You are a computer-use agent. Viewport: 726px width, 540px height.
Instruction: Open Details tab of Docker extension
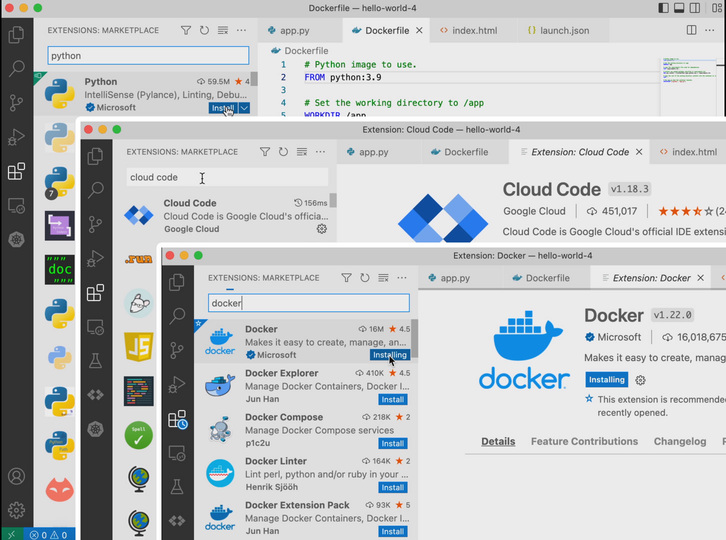tap(498, 441)
